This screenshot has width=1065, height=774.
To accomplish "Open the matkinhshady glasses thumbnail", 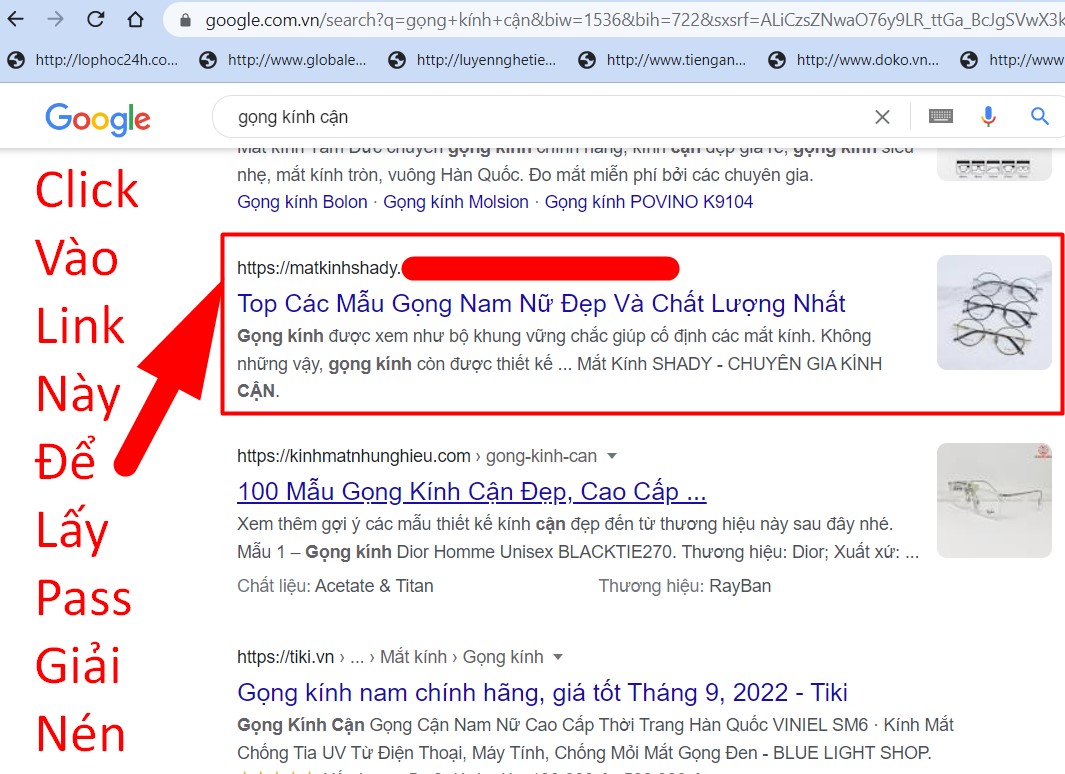I will 994,312.
